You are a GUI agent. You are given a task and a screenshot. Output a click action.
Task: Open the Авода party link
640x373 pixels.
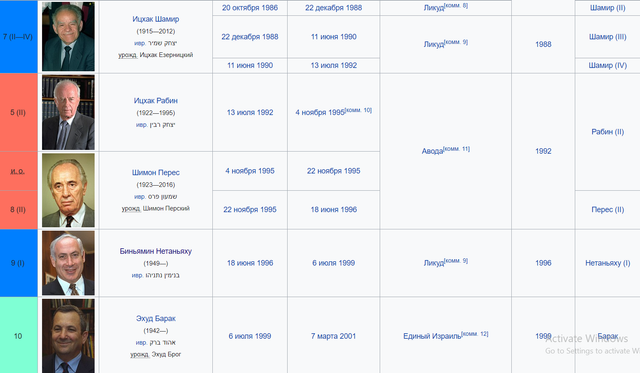[x=432, y=151]
